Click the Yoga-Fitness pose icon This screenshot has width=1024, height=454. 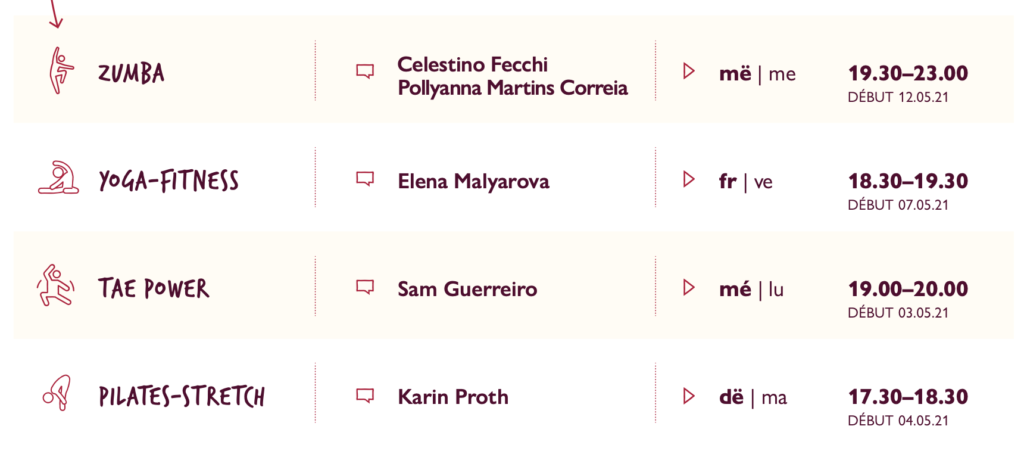[x=58, y=177]
